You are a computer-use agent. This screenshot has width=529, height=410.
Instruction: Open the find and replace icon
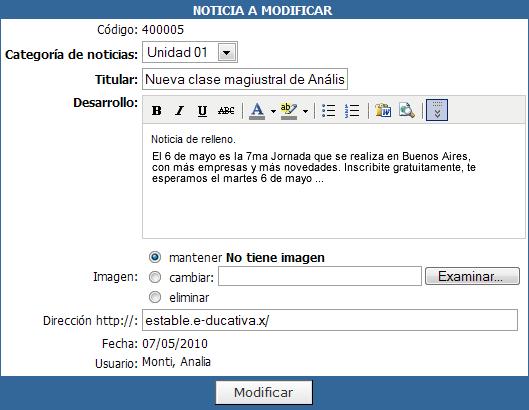(407, 110)
